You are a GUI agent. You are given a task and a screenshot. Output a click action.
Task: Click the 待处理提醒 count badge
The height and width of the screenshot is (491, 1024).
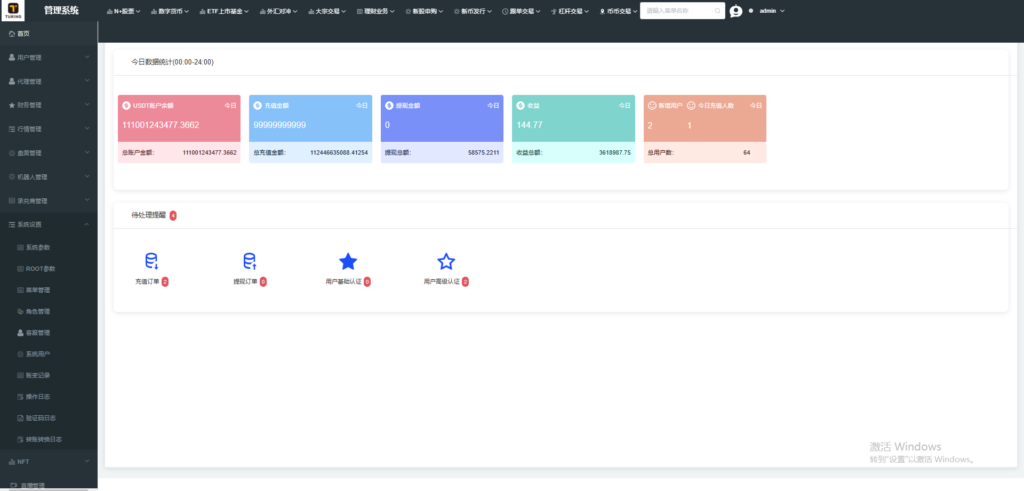pos(173,215)
